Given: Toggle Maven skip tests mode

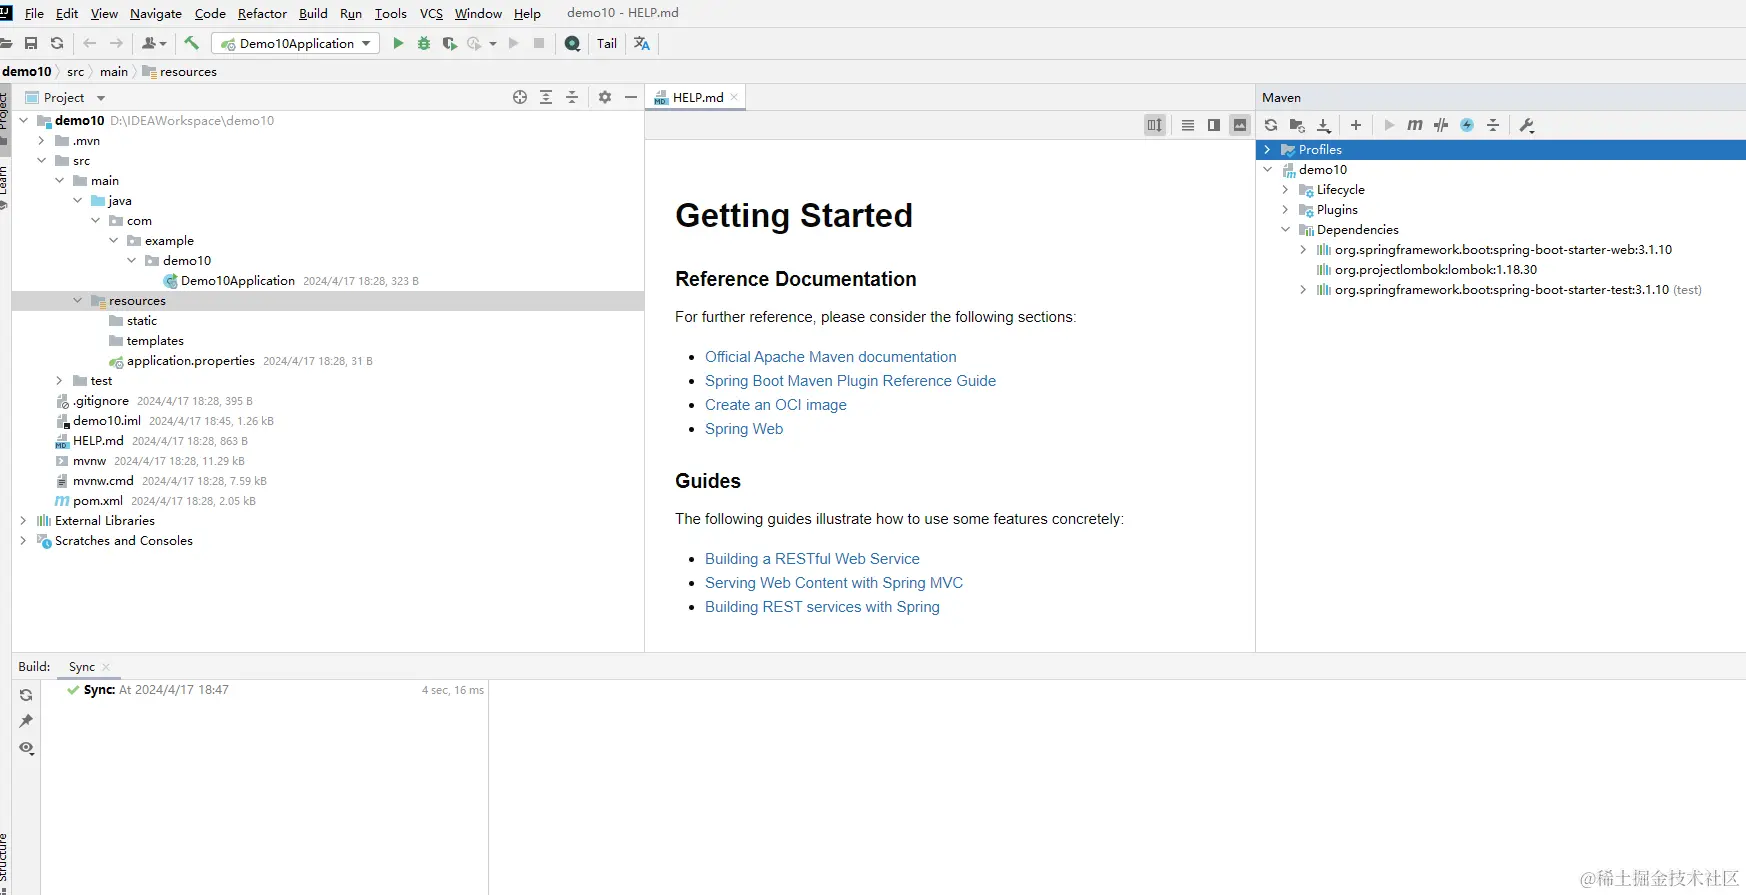Looking at the screenshot, I should 1467,125.
